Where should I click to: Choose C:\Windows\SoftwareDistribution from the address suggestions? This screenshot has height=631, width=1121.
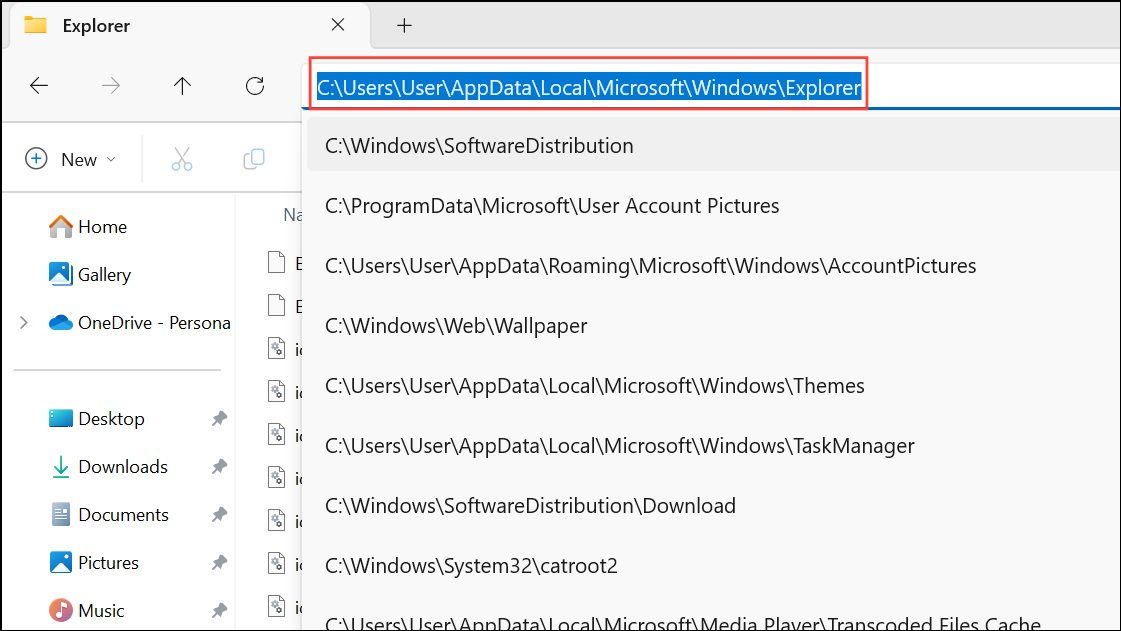pyautogui.click(x=479, y=145)
